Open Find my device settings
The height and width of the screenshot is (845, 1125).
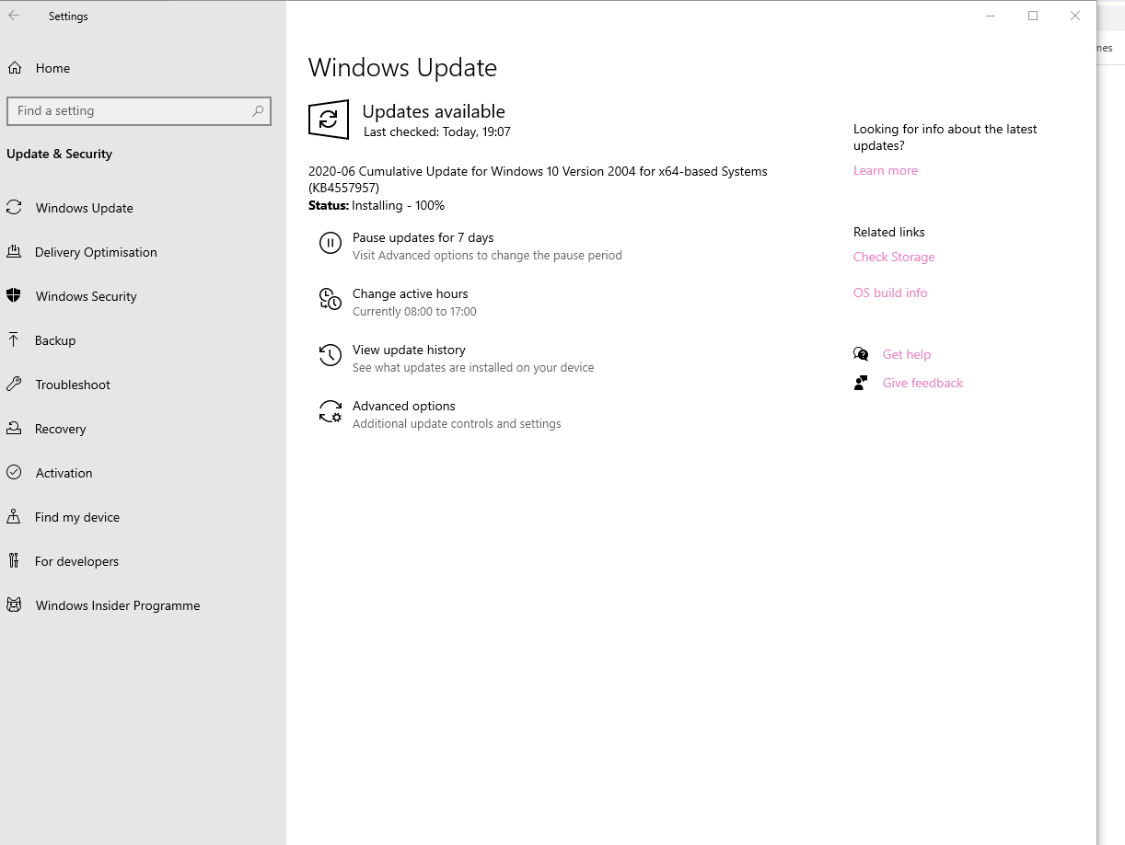[77, 517]
